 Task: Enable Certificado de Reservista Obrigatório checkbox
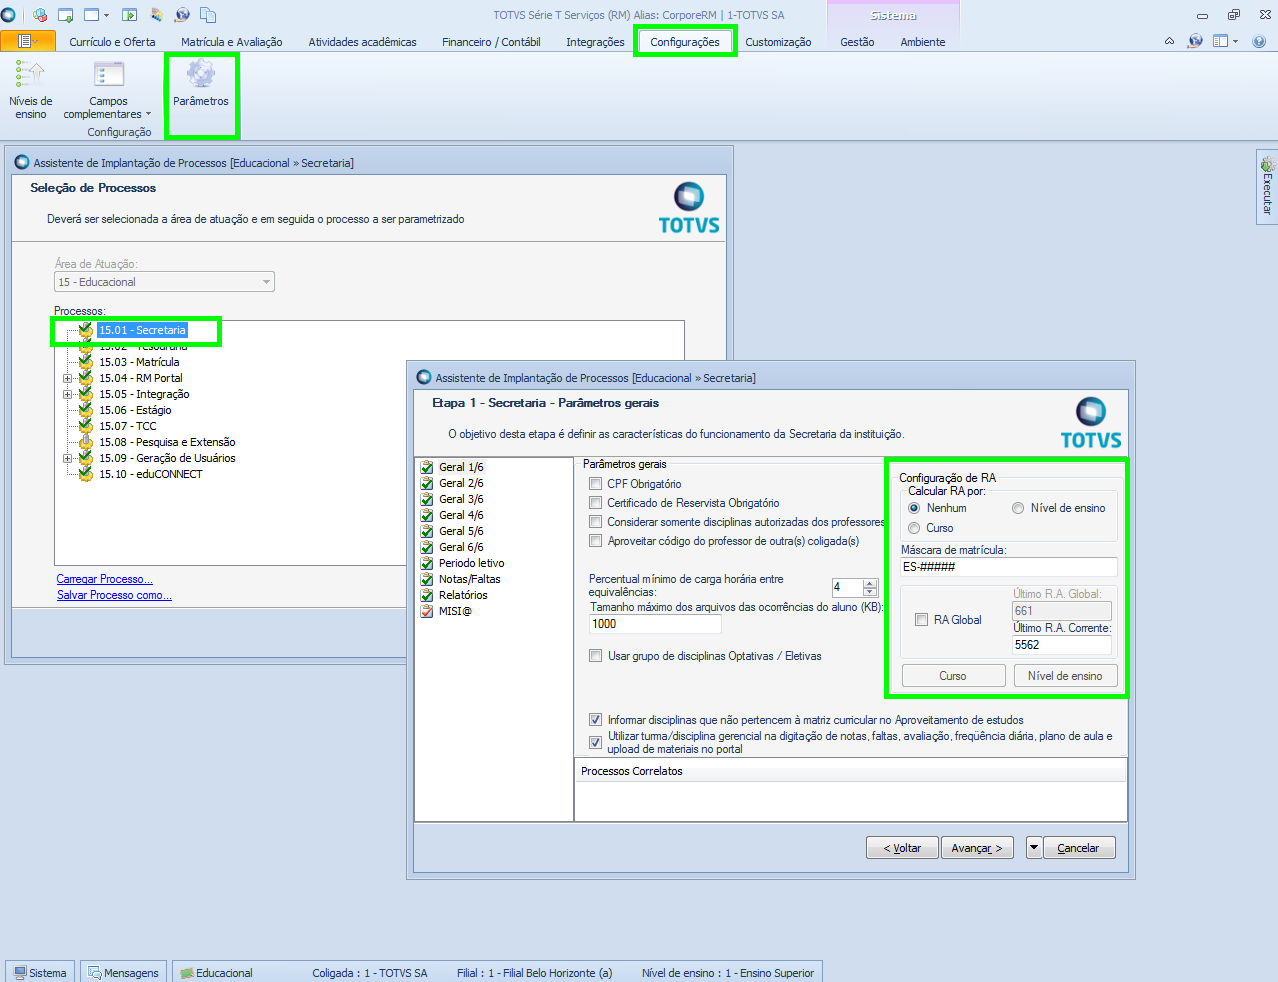pos(596,503)
